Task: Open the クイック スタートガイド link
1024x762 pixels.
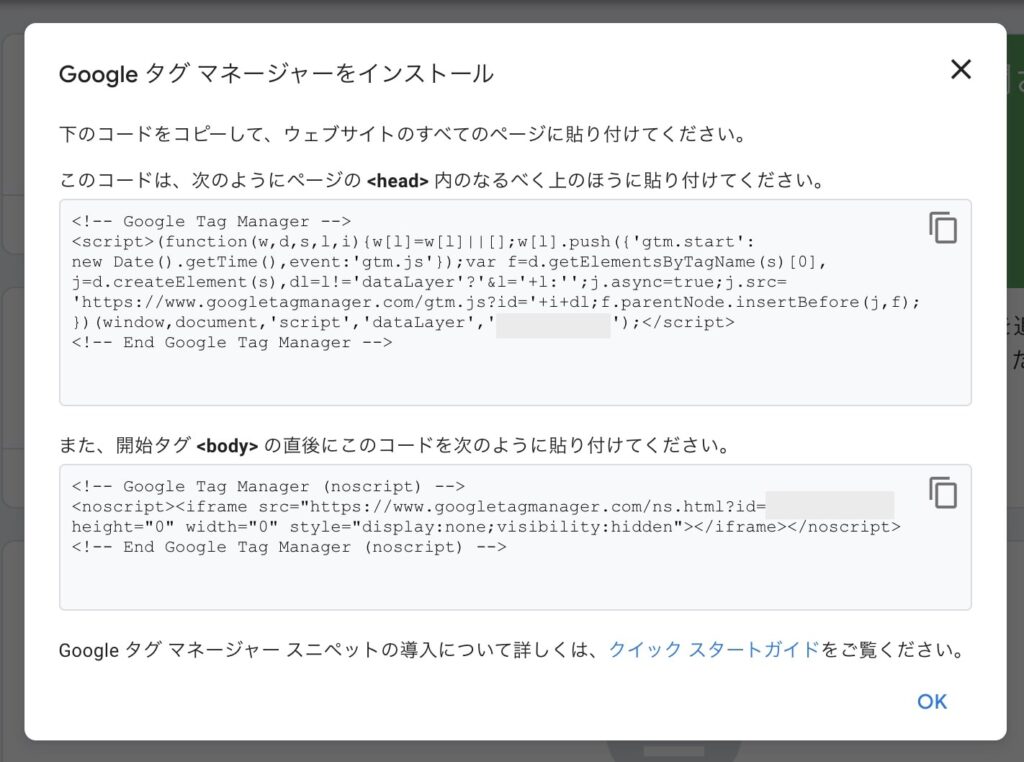Action: 714,650
